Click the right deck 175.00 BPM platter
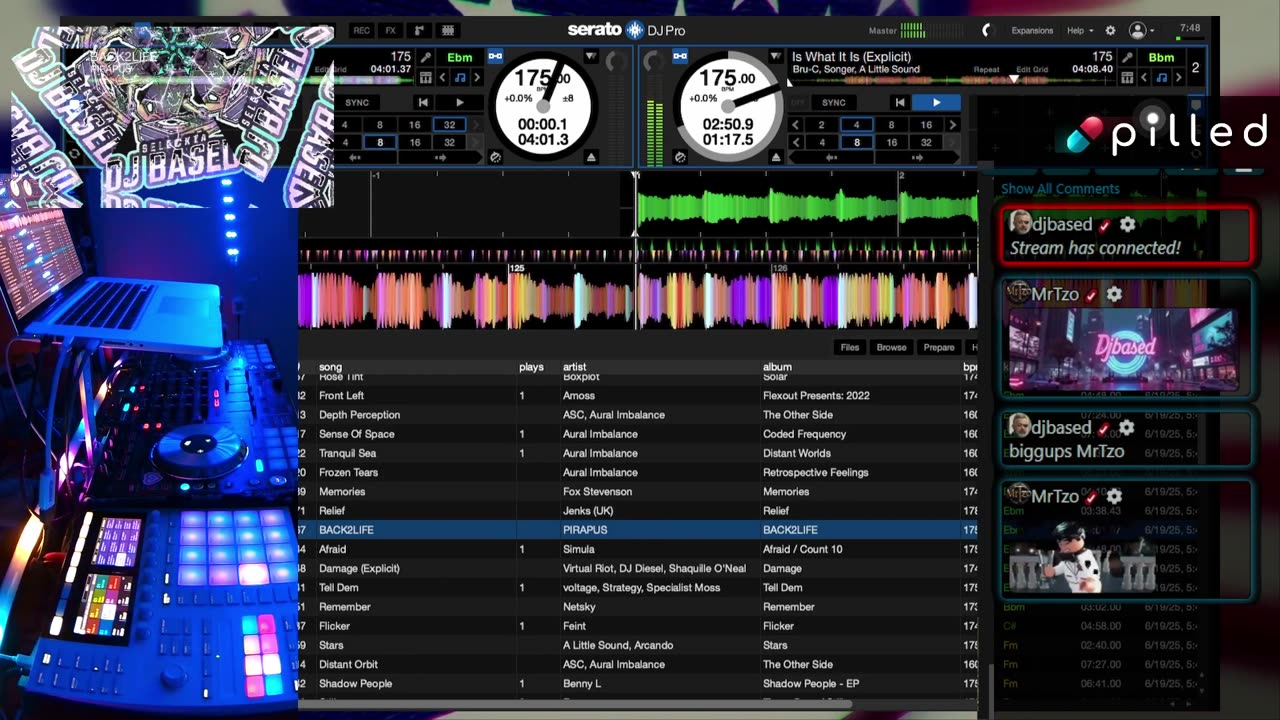Viewport: 1280px width, 720px height. (727, 106)
